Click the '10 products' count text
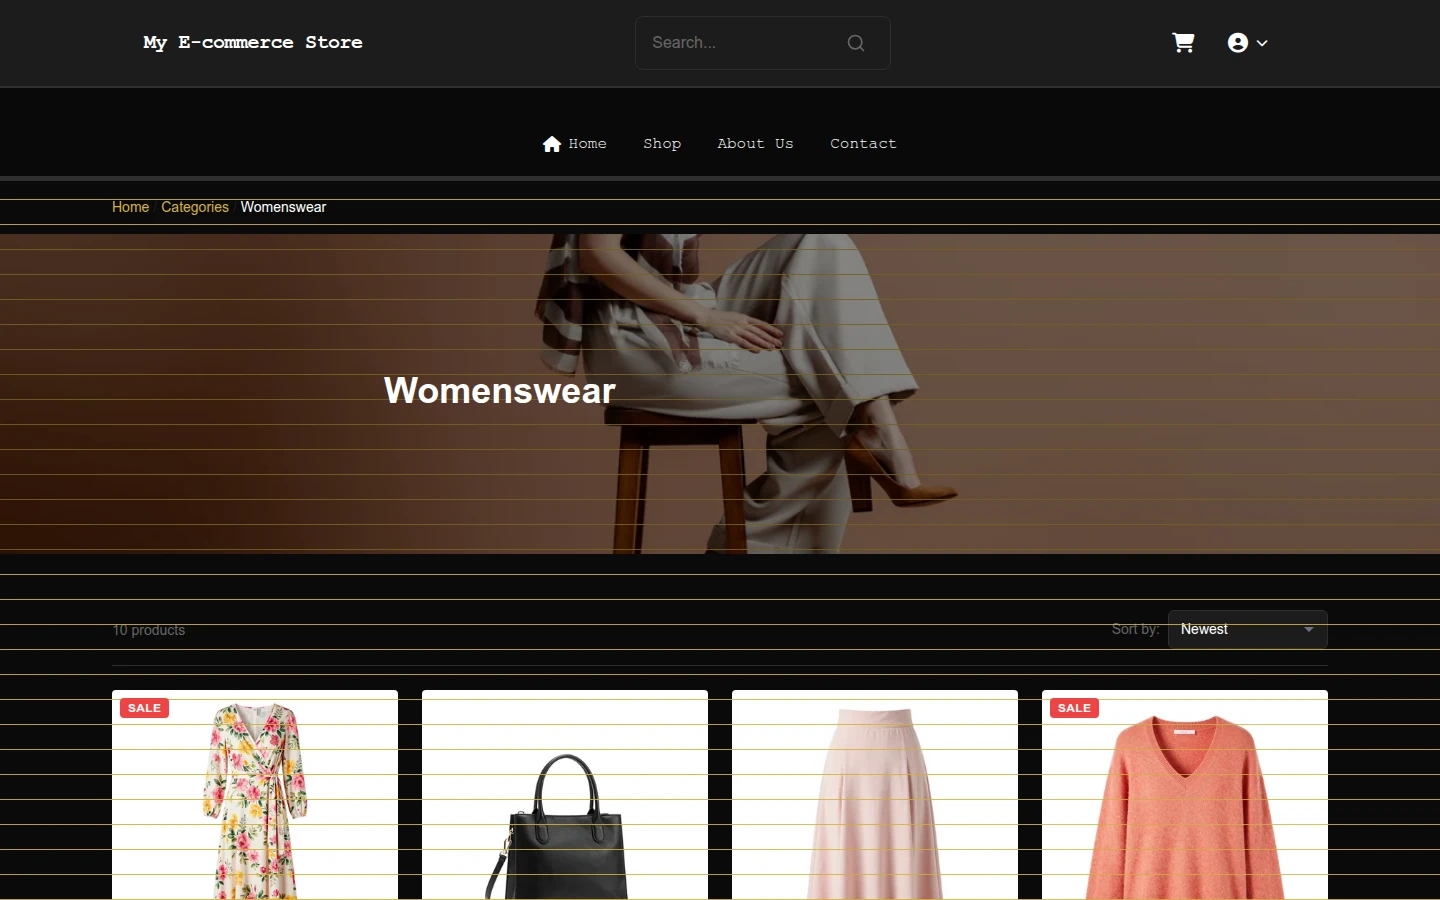Screen dimensions: 1440x900 149,630
